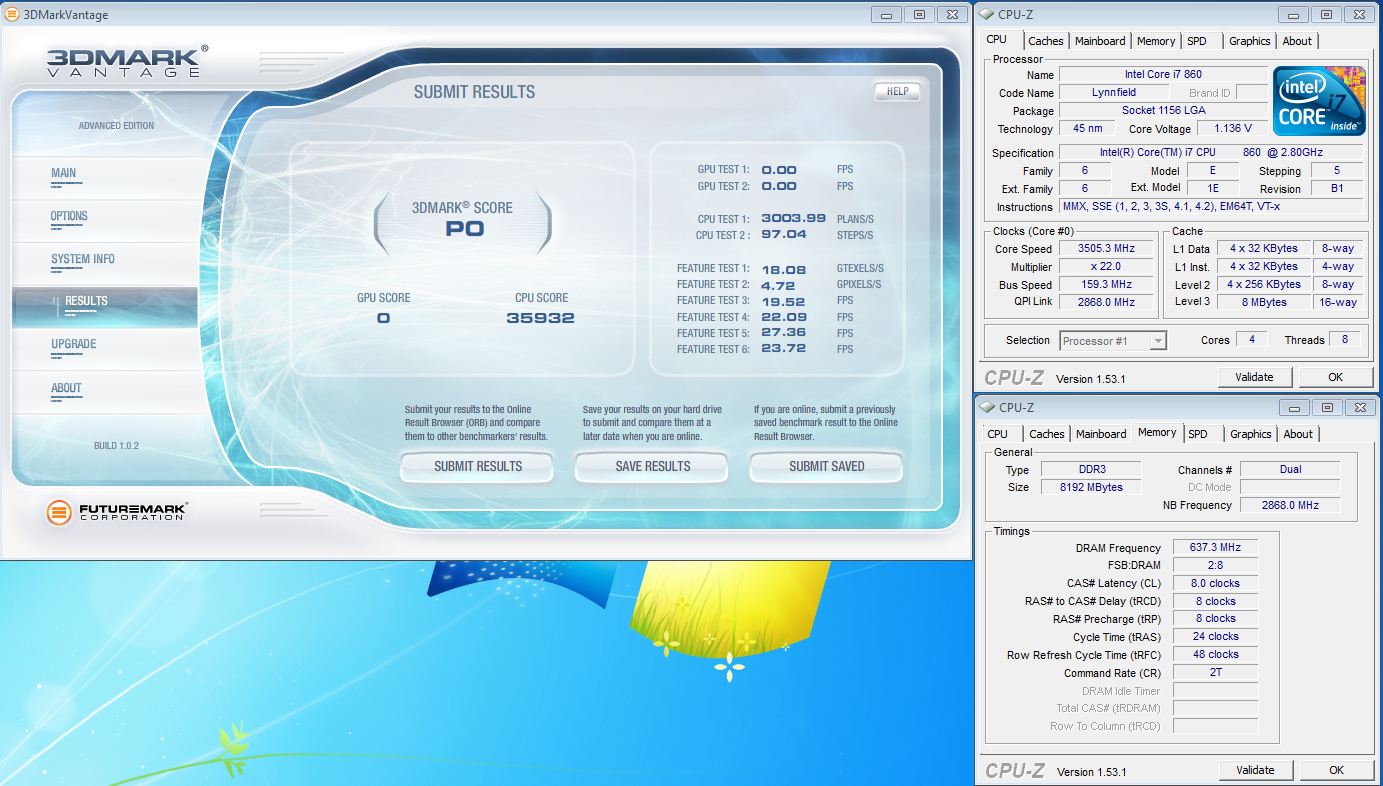Click OK in top CPU-Z window
Image resolution: width=1383 pixels, height=786 pixels.
pyautogui.click(x=1335, y=377)
